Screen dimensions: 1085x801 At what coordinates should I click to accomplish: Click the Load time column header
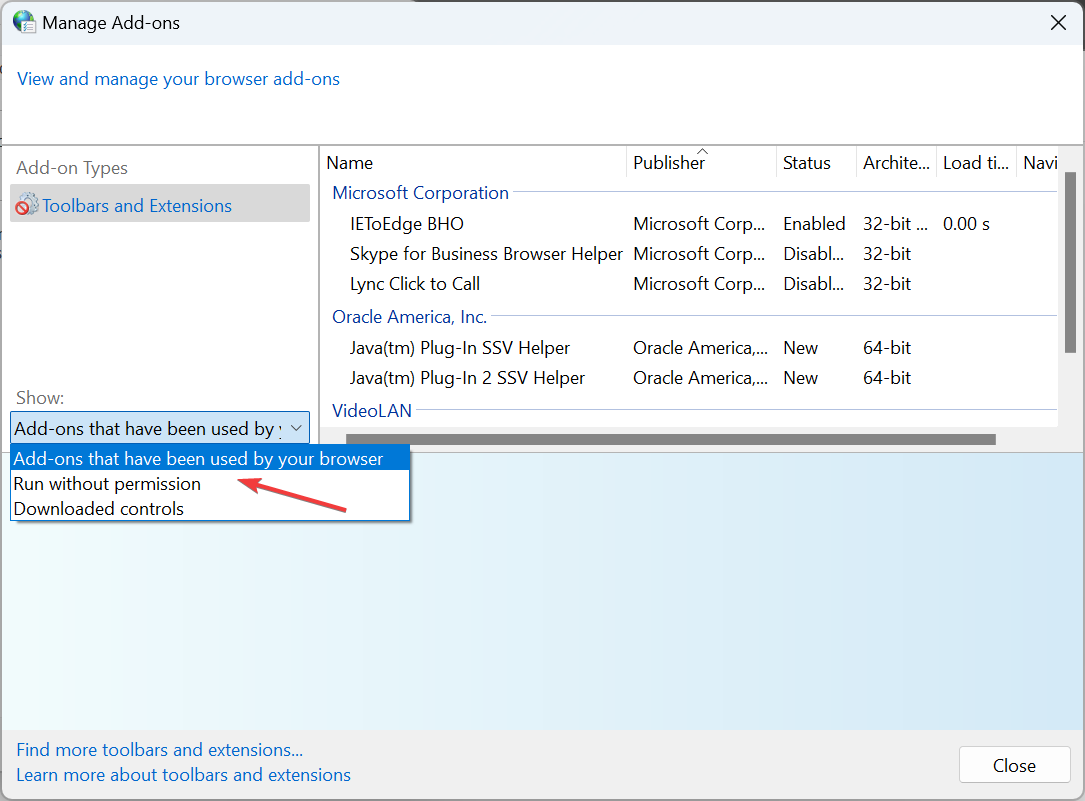click(975, 163)
